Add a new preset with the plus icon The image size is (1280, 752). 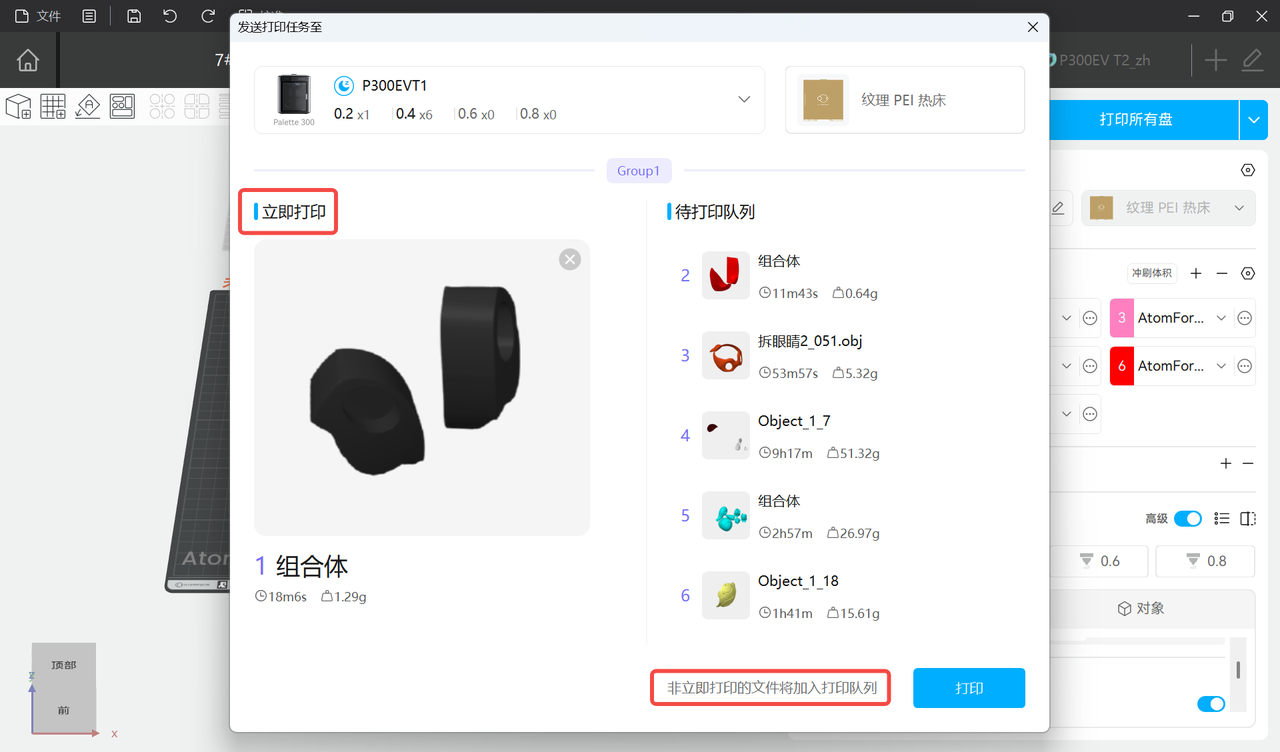1215,60
